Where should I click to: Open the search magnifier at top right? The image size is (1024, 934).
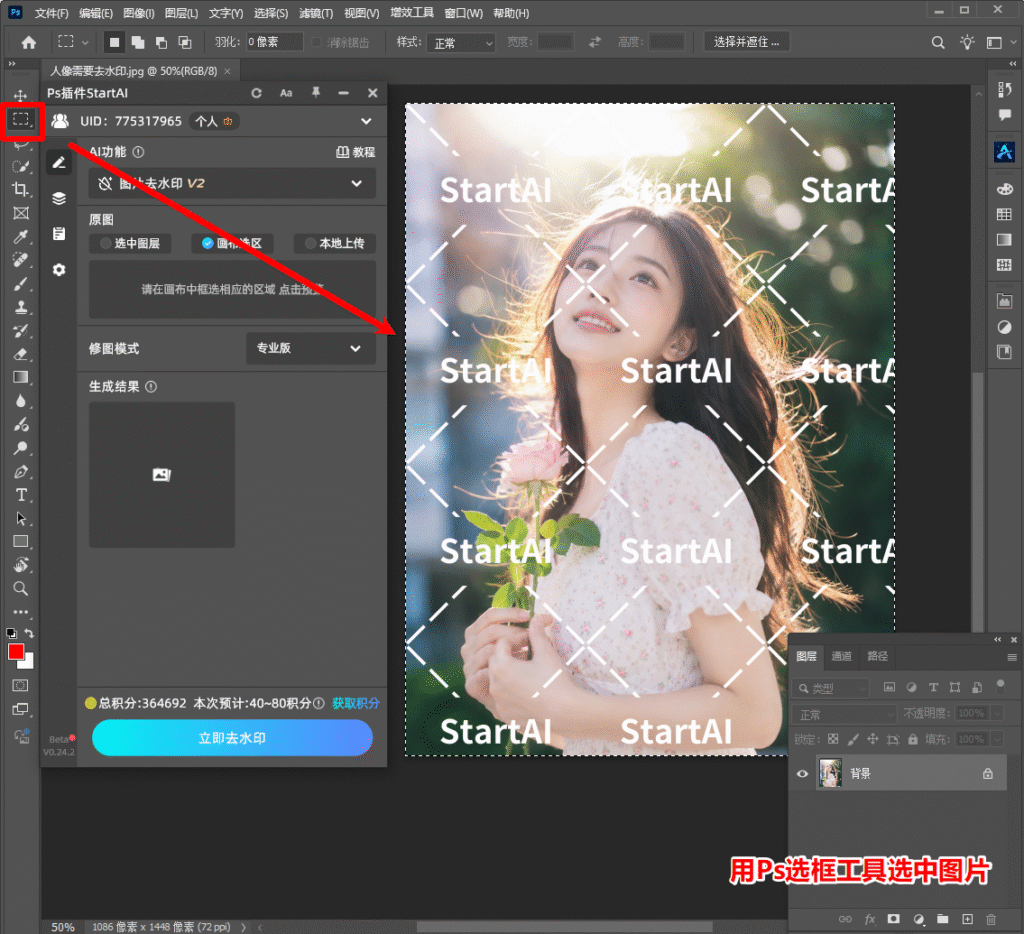938,42
